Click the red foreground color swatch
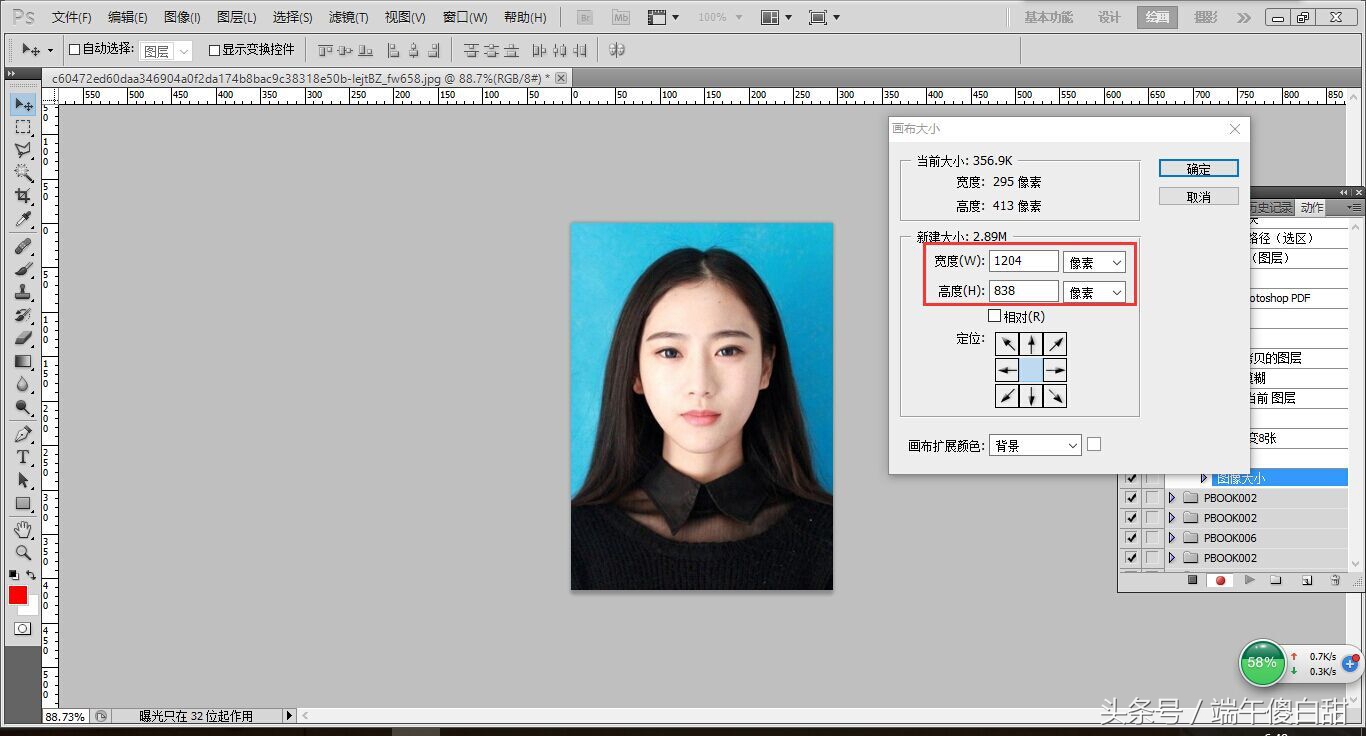Screen dimensions: 1366x736 tap(18, 595)
